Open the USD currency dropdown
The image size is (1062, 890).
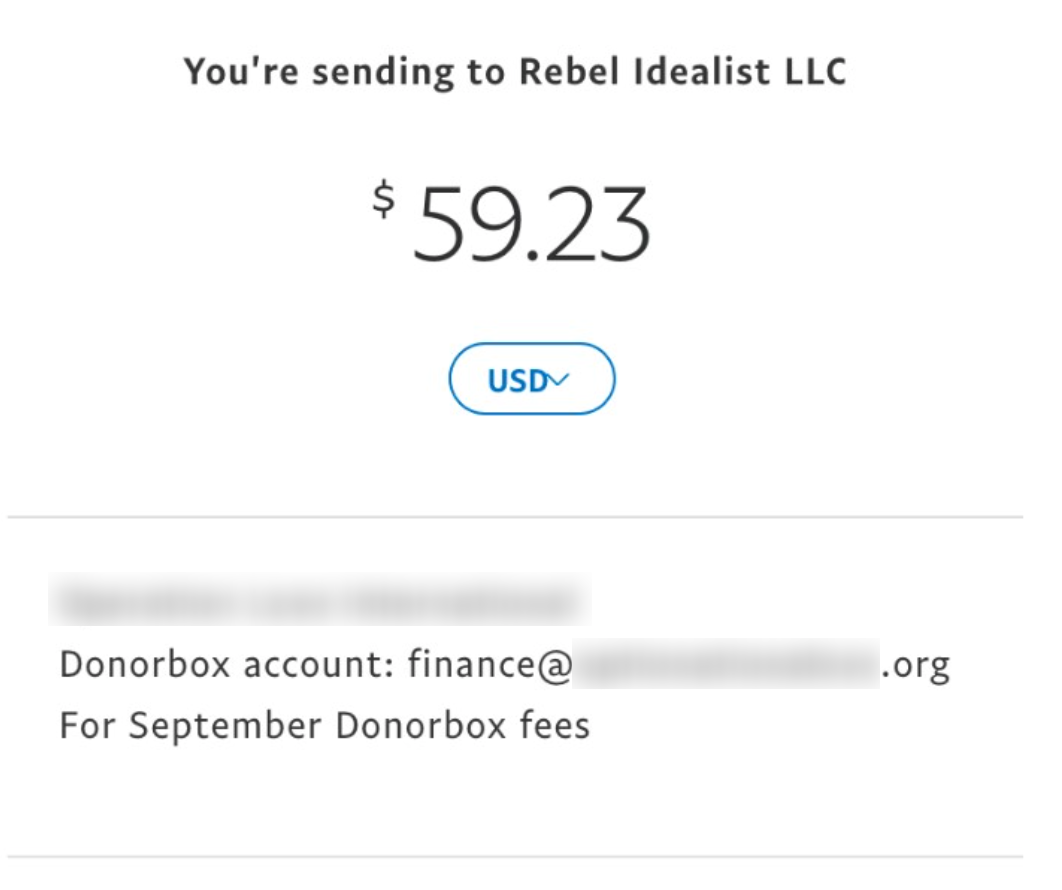(x=531, y=379)
